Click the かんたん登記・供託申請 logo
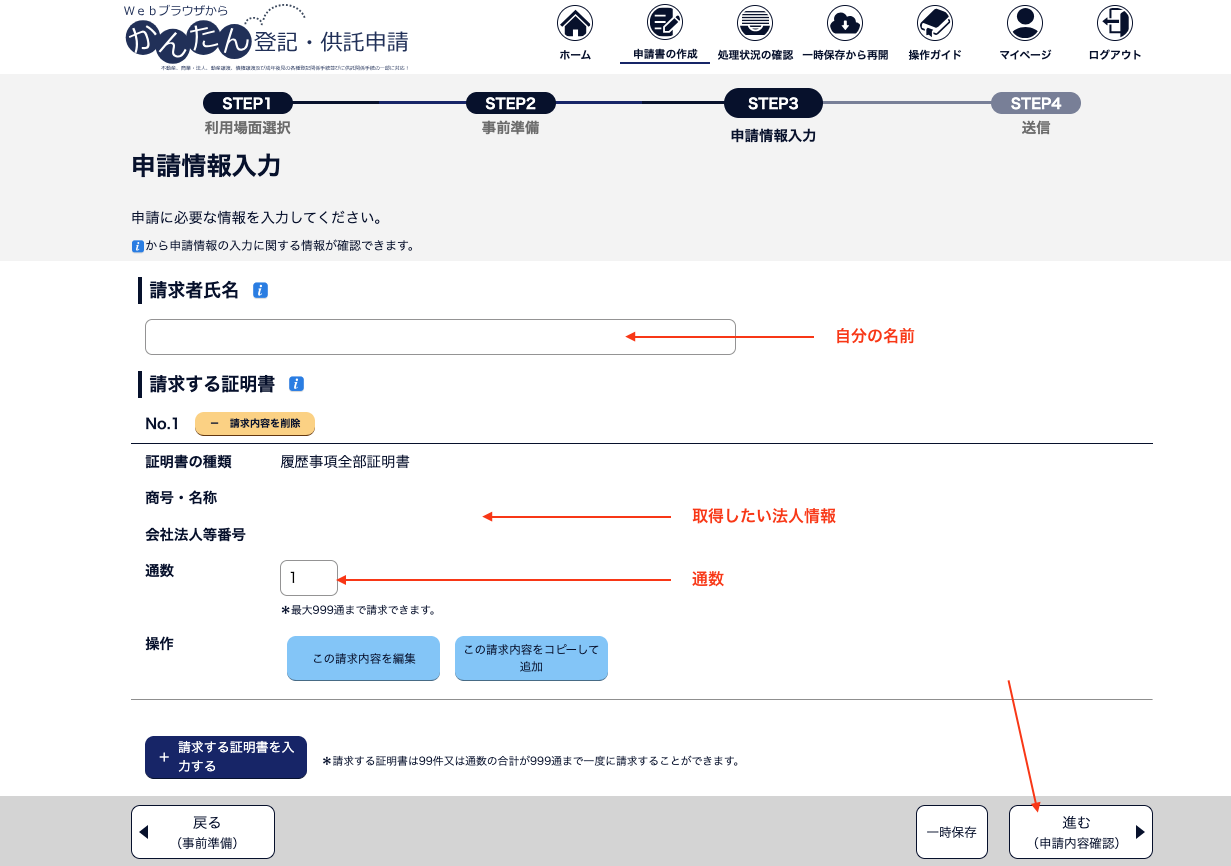 [x=268, y=38]
